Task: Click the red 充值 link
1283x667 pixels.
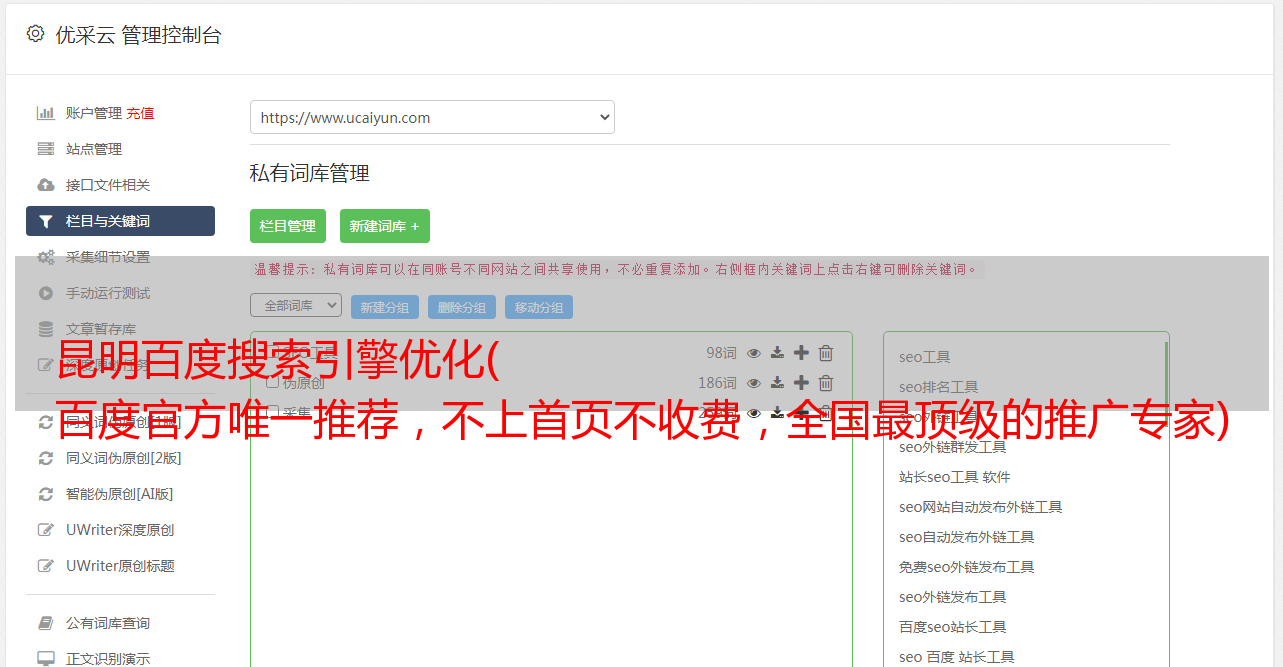Action: click(x=140, y=113)
